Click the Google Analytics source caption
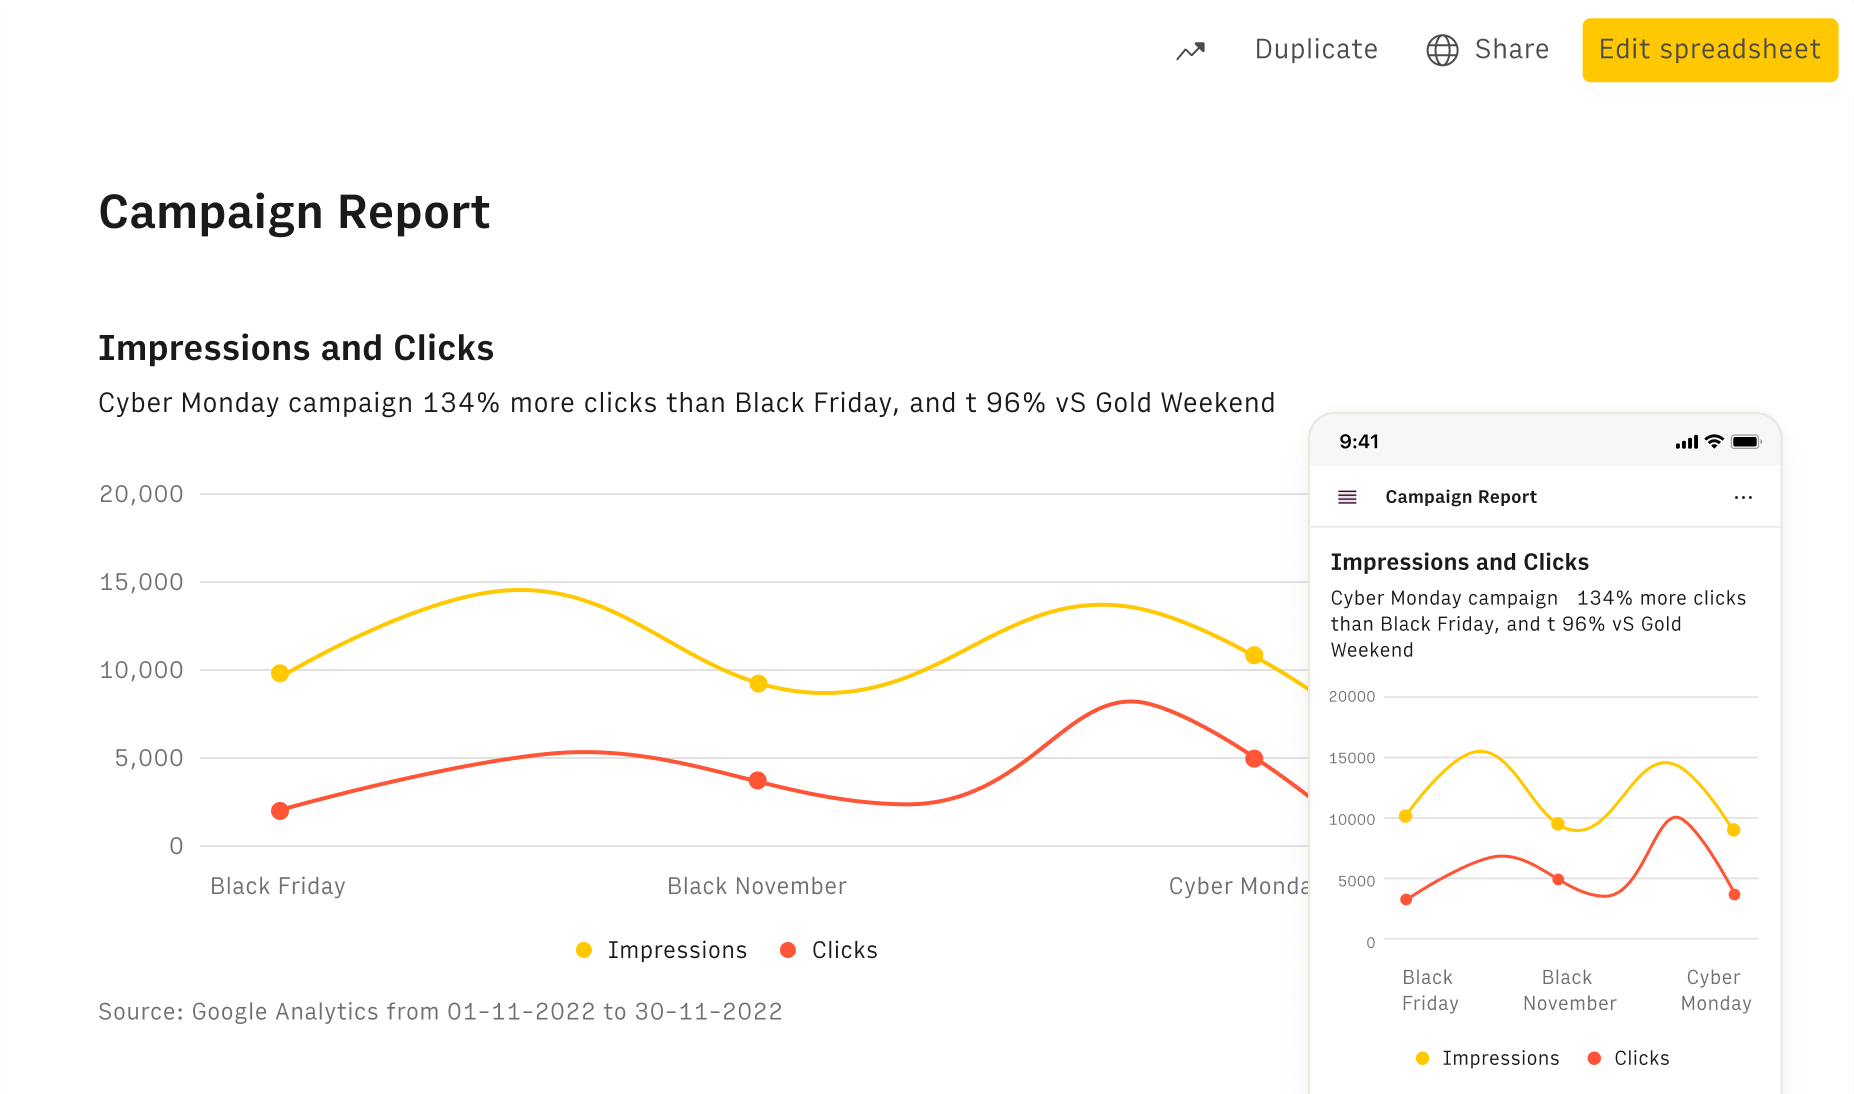Image resolution: width=1854 pixels, height=1094 pixels. point(440,1012)
